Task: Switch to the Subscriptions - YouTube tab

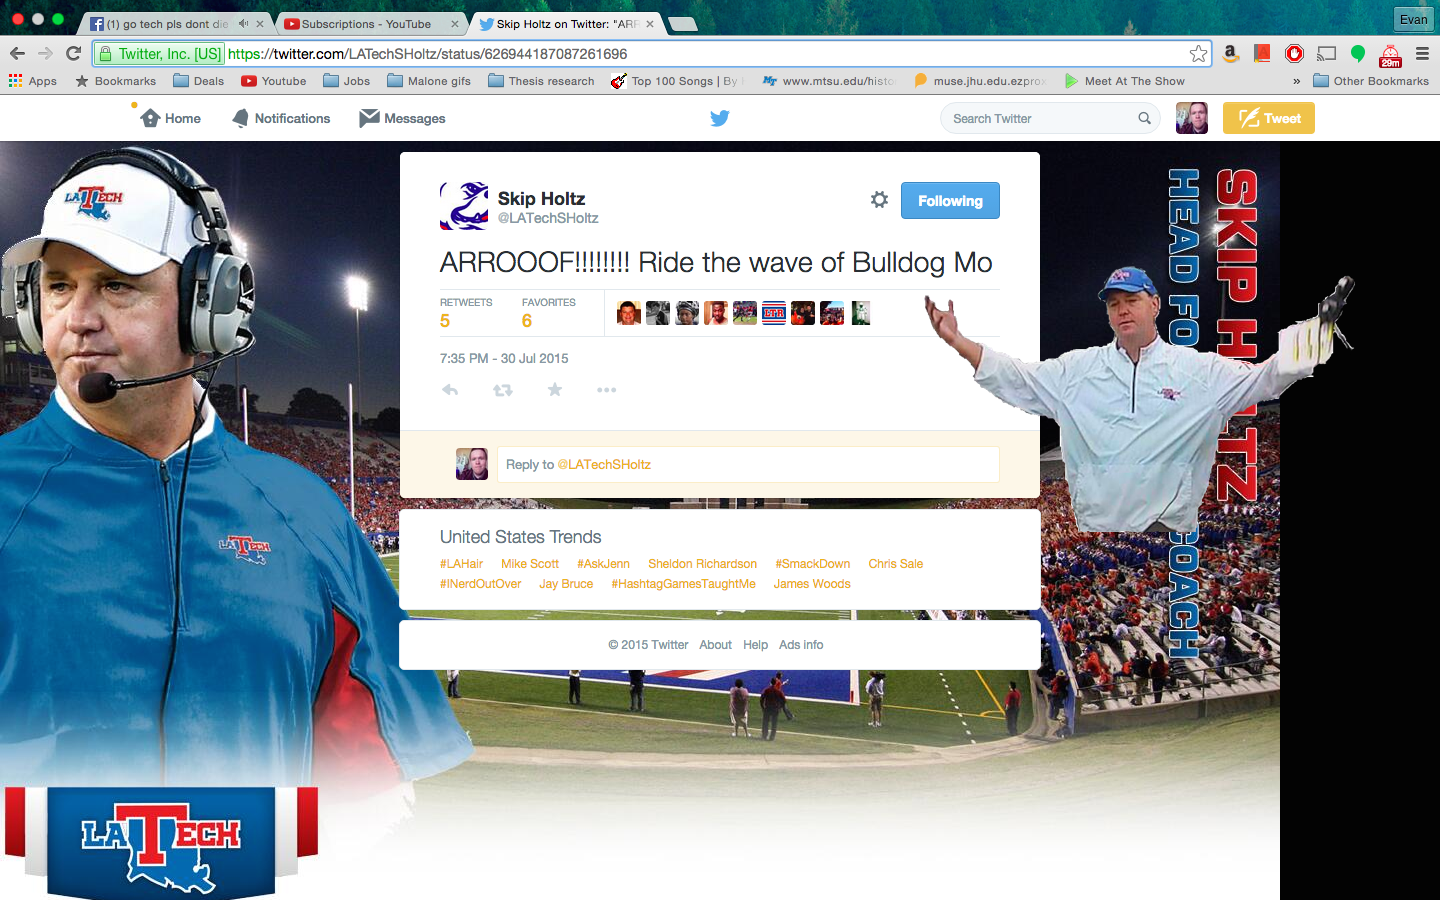Action: pyautogui.click(x=366, y=24)
